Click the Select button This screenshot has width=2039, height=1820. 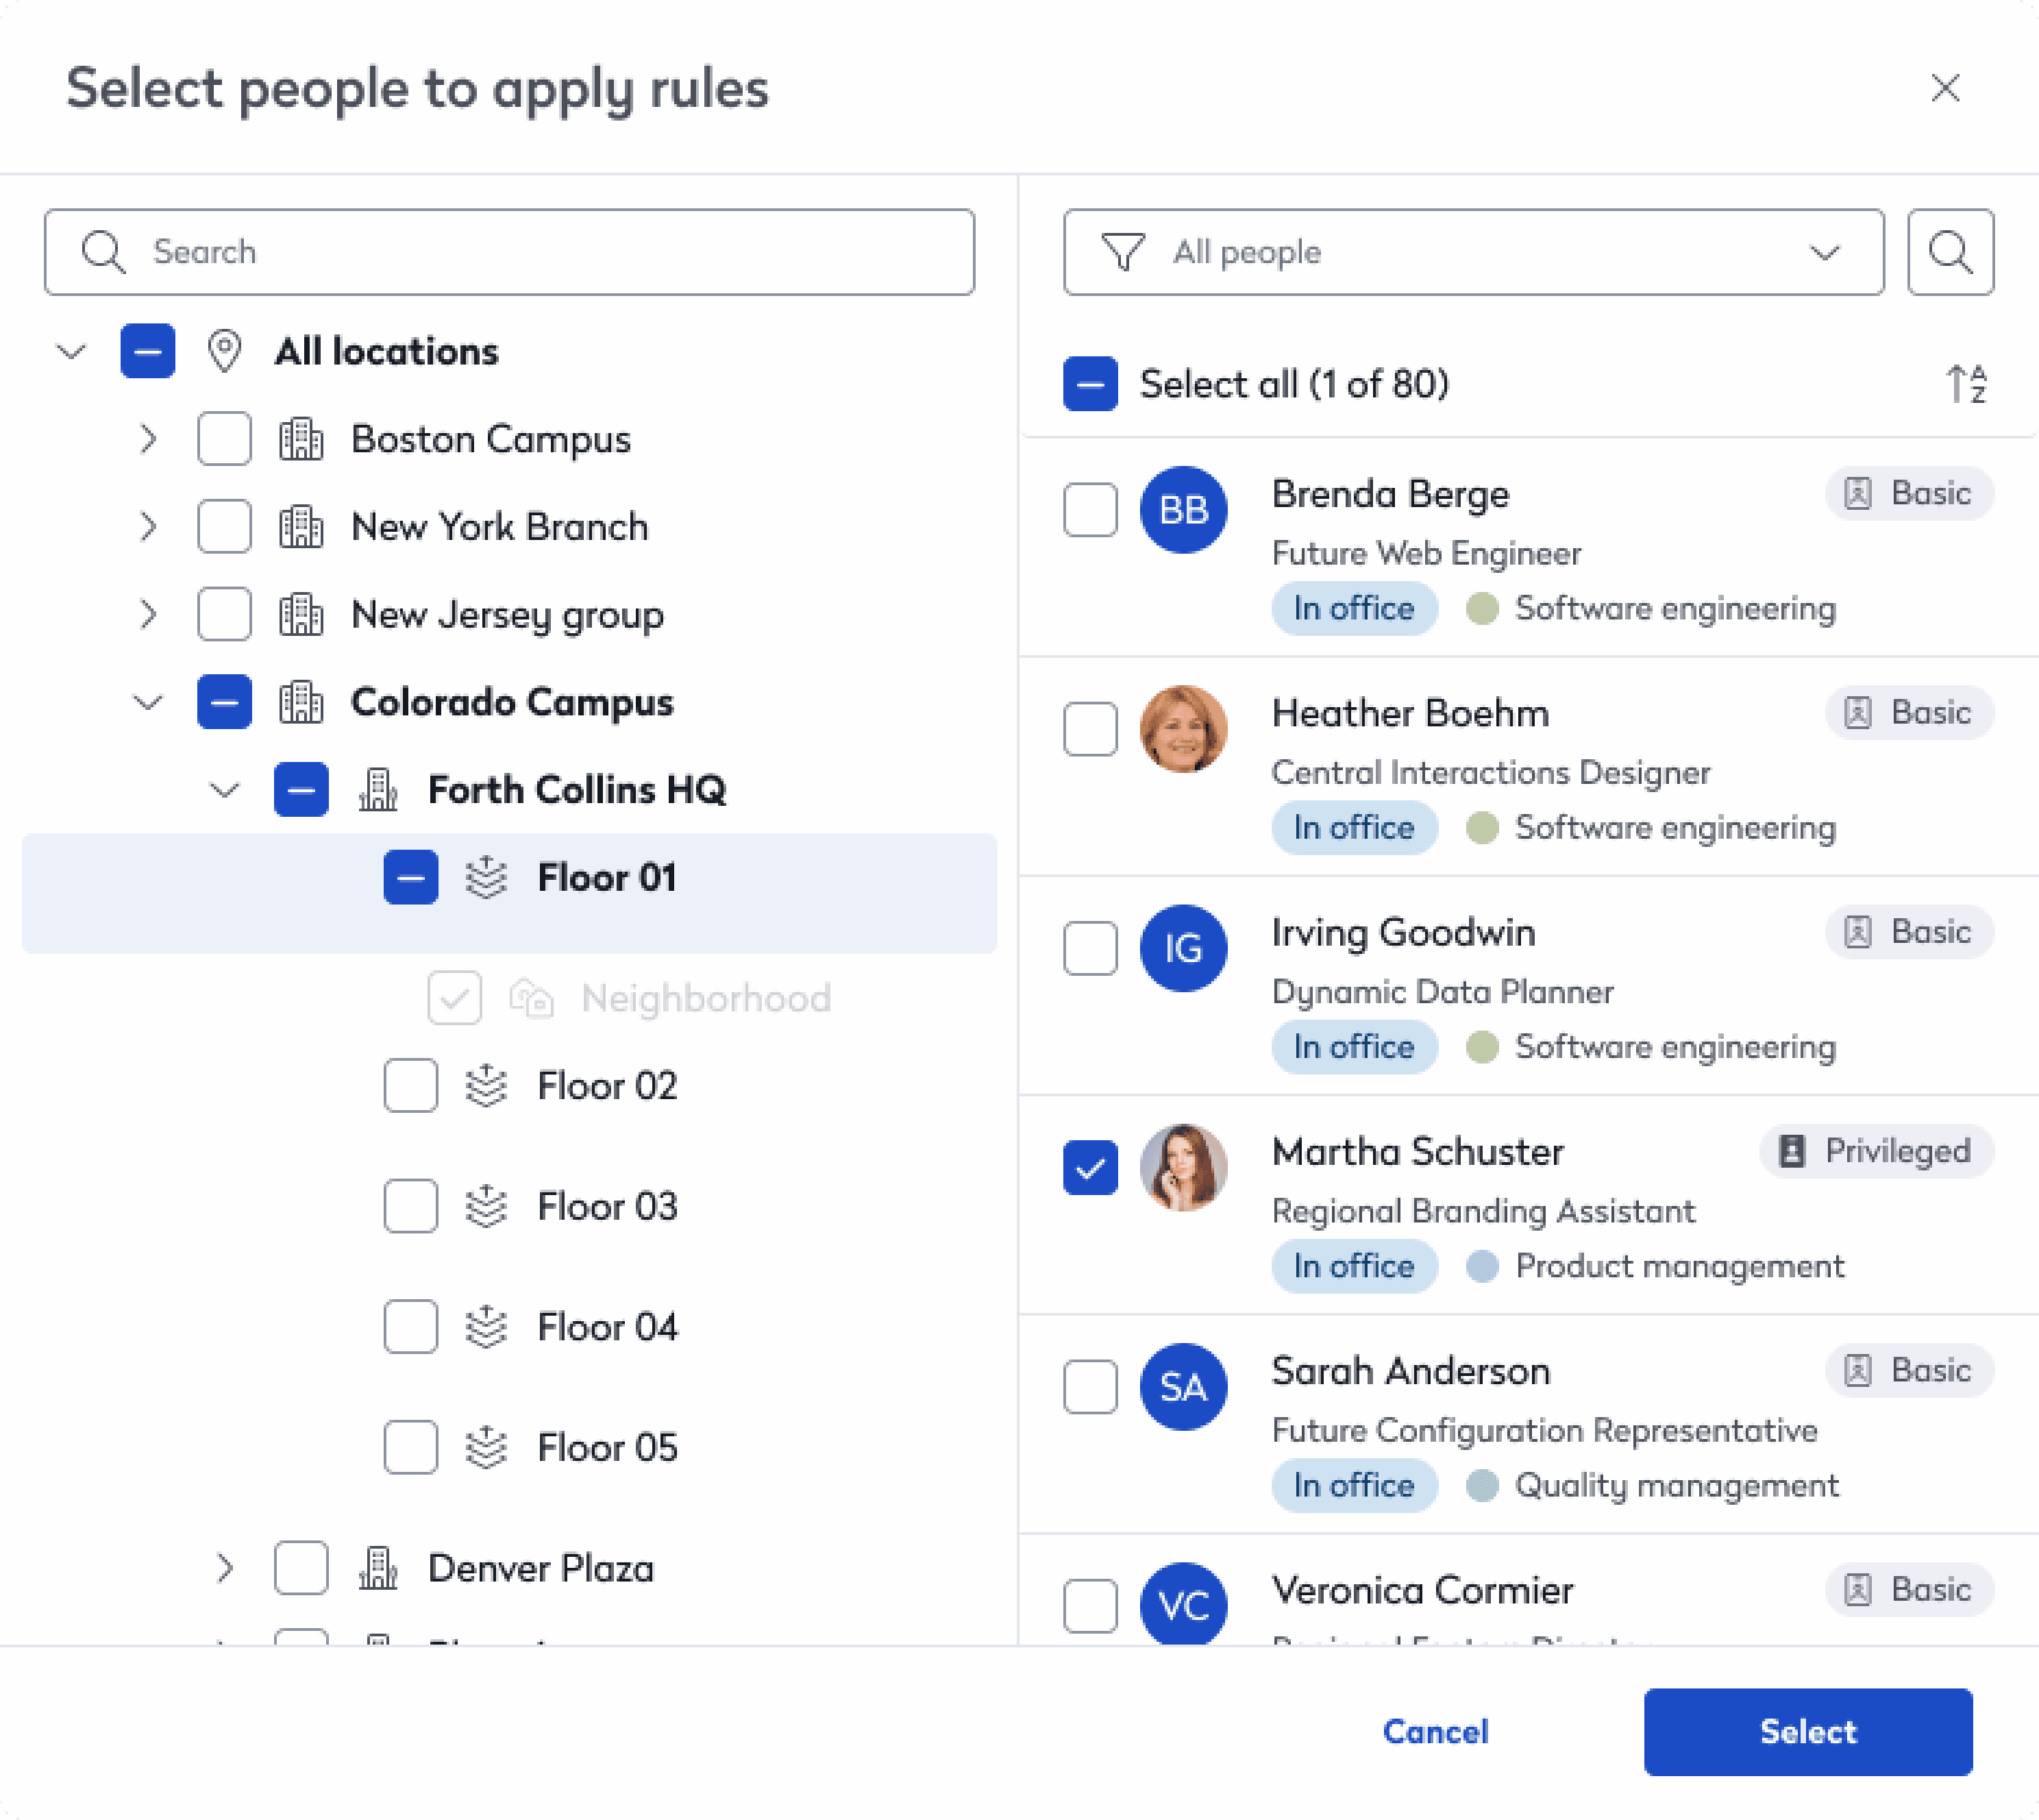pyautogui.click(x=1807, y=1732)
